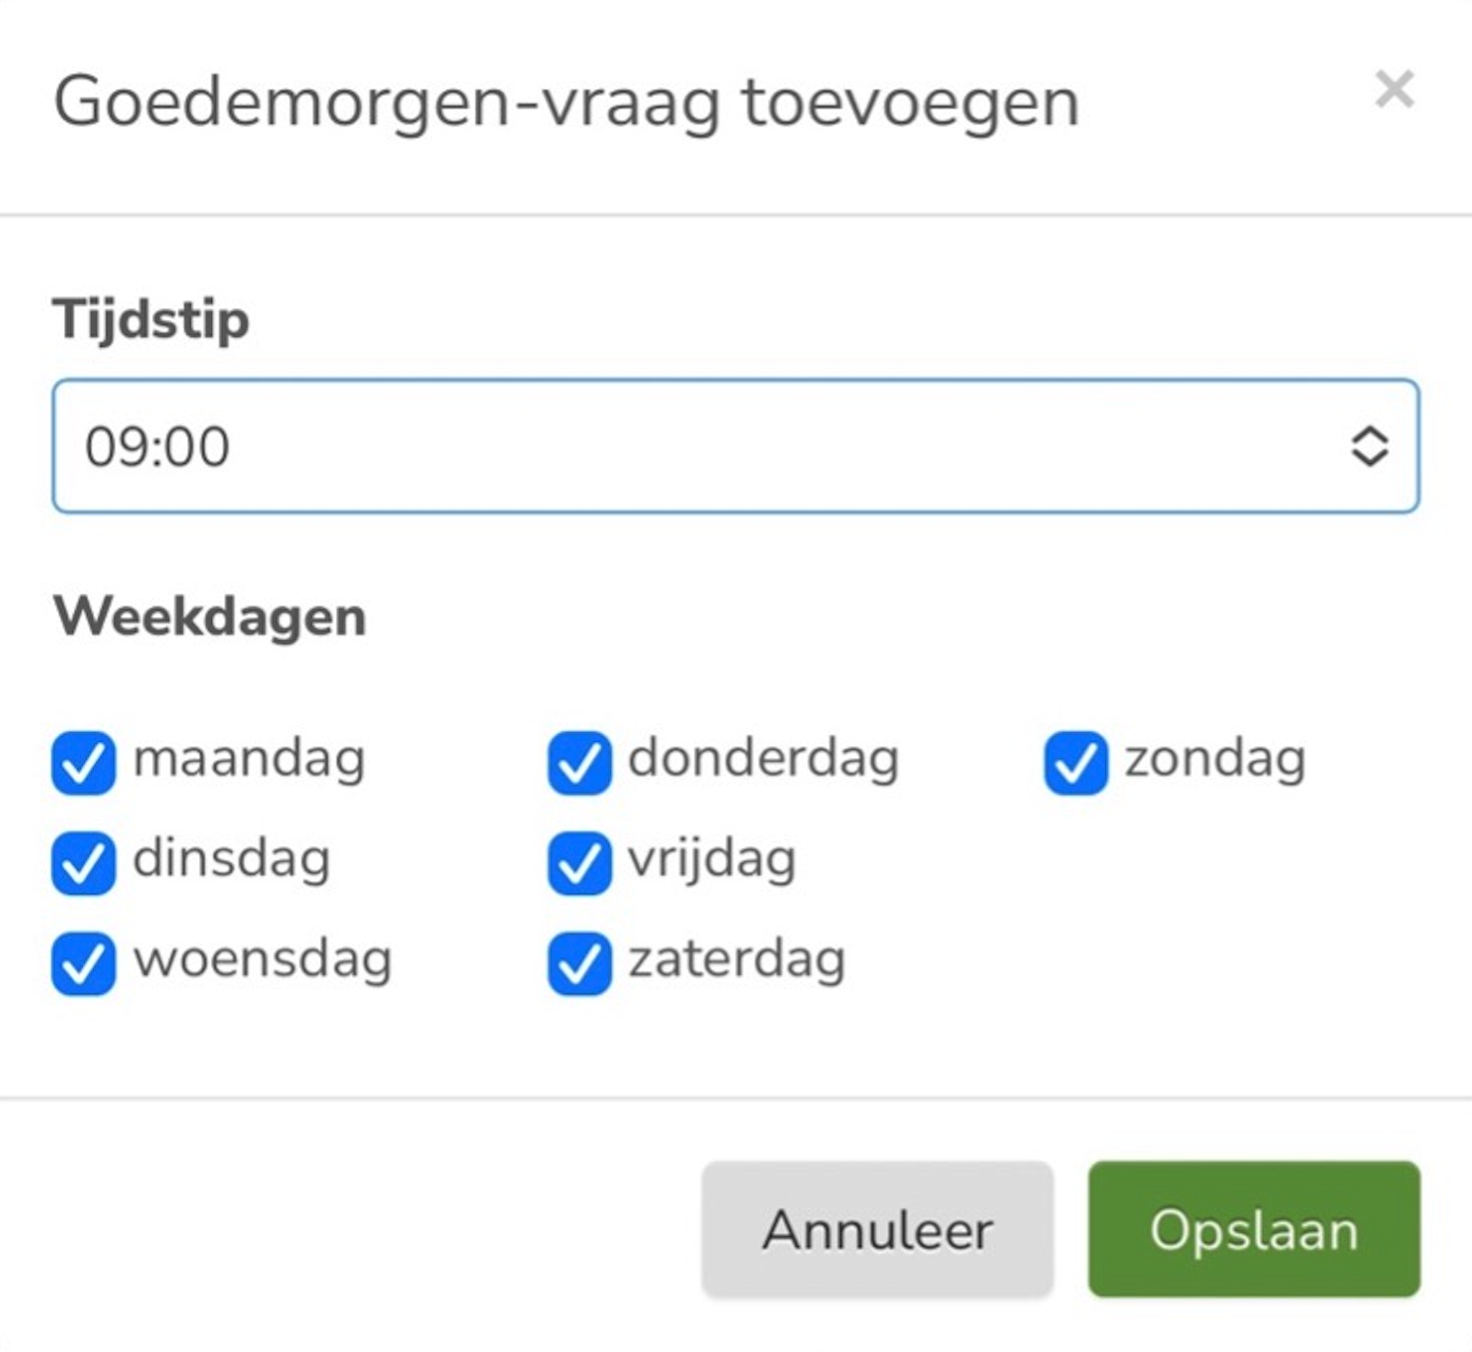The image size is (1472, 1352).
Task: Click the 'vrijdag' label text
Action: (712, 859)
